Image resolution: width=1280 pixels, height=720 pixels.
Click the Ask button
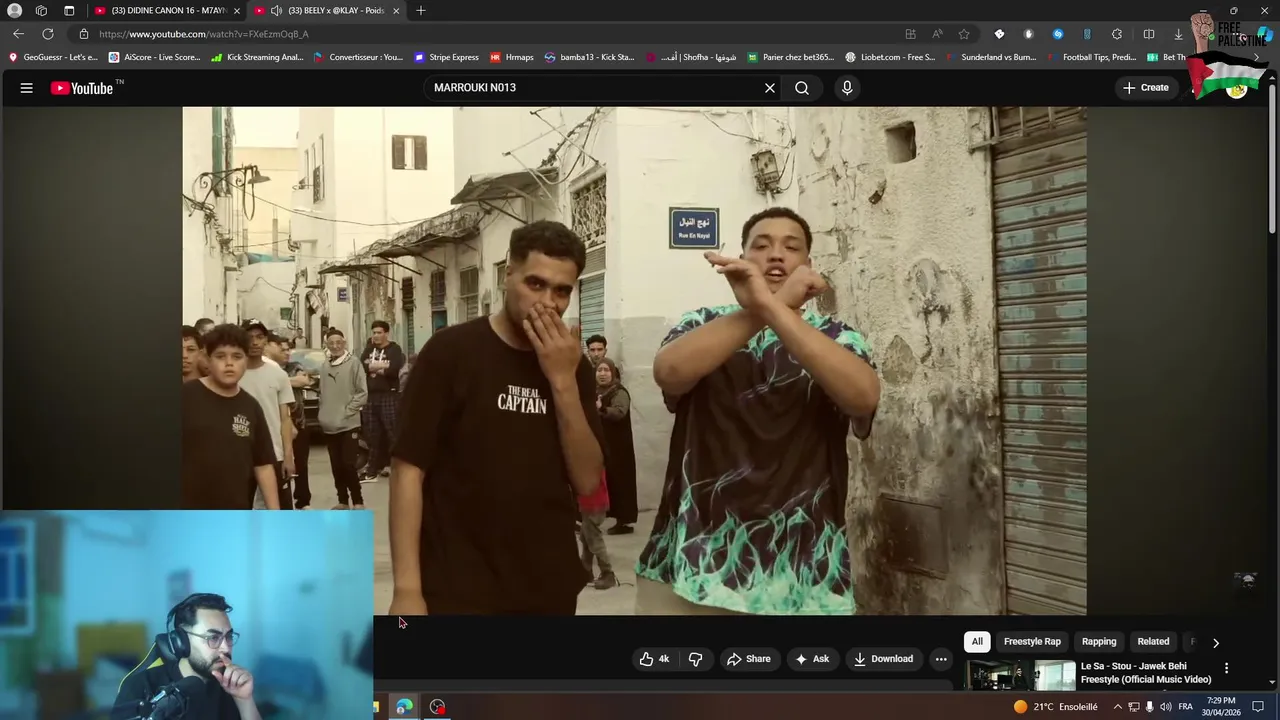point(811,659)
